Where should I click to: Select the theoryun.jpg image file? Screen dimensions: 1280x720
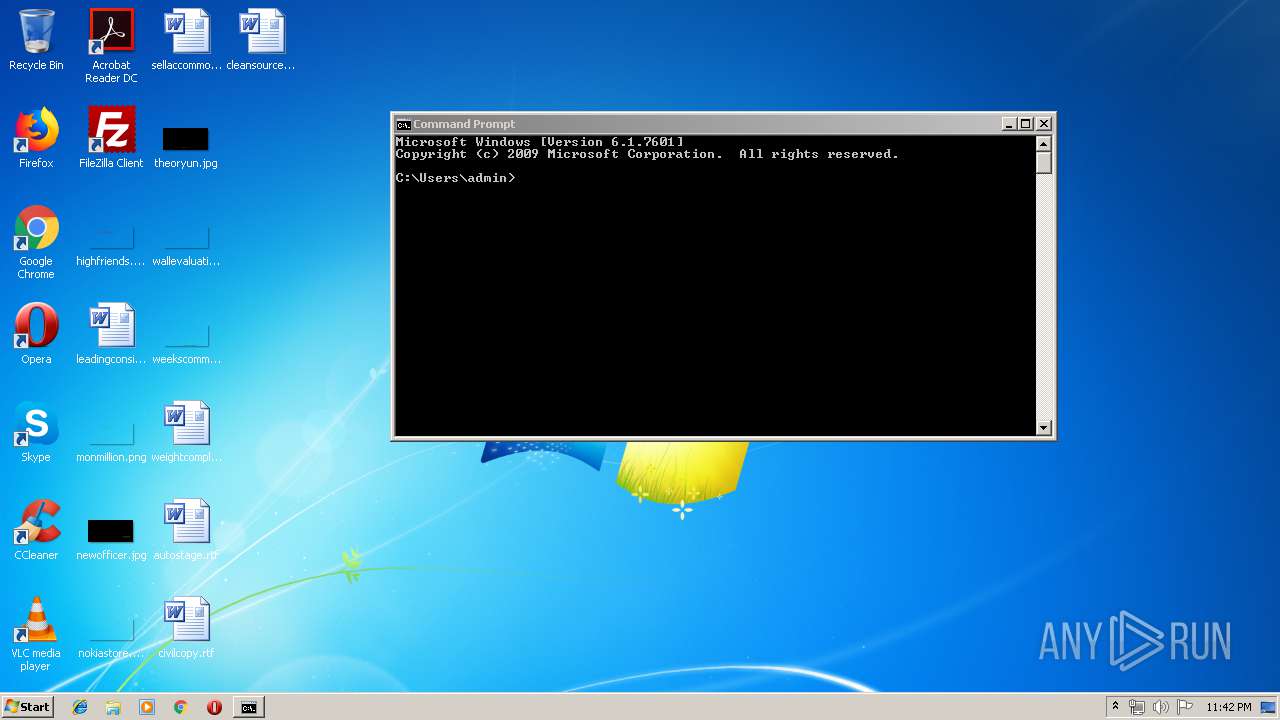point(186,146)
